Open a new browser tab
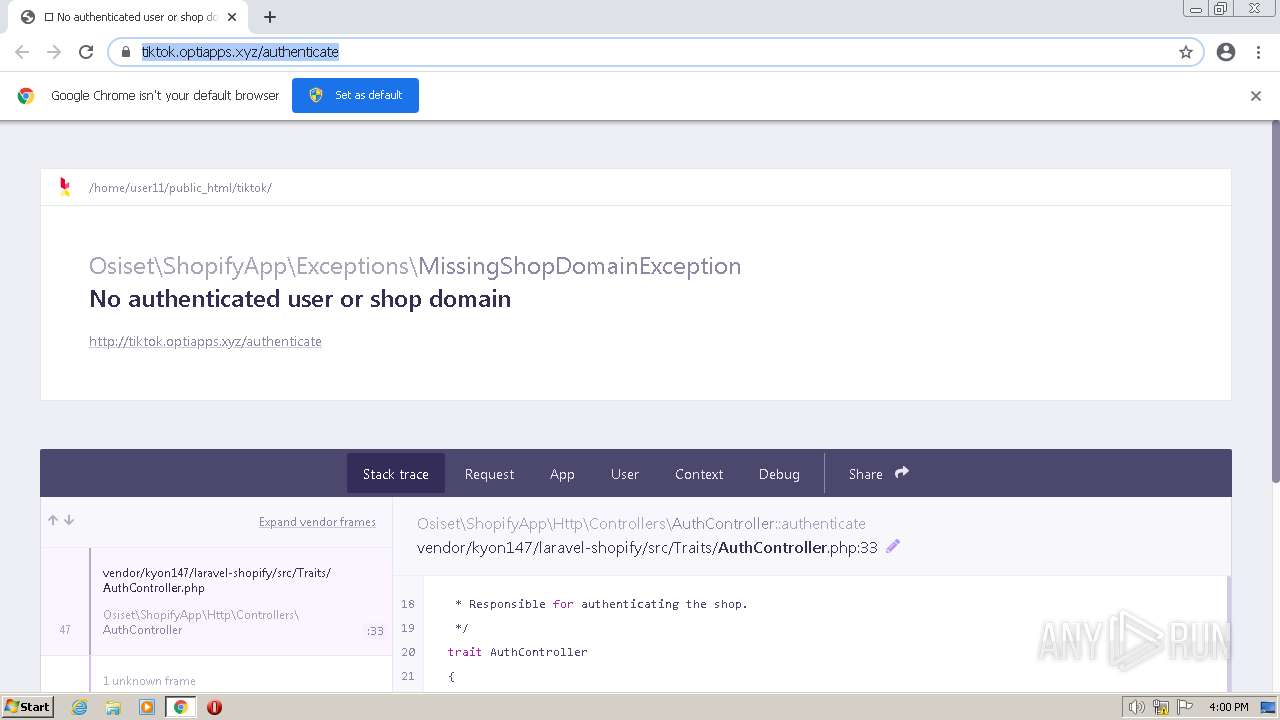This screenshot has width=1280, height=720. pyautogui.click(x=270, y=17)
